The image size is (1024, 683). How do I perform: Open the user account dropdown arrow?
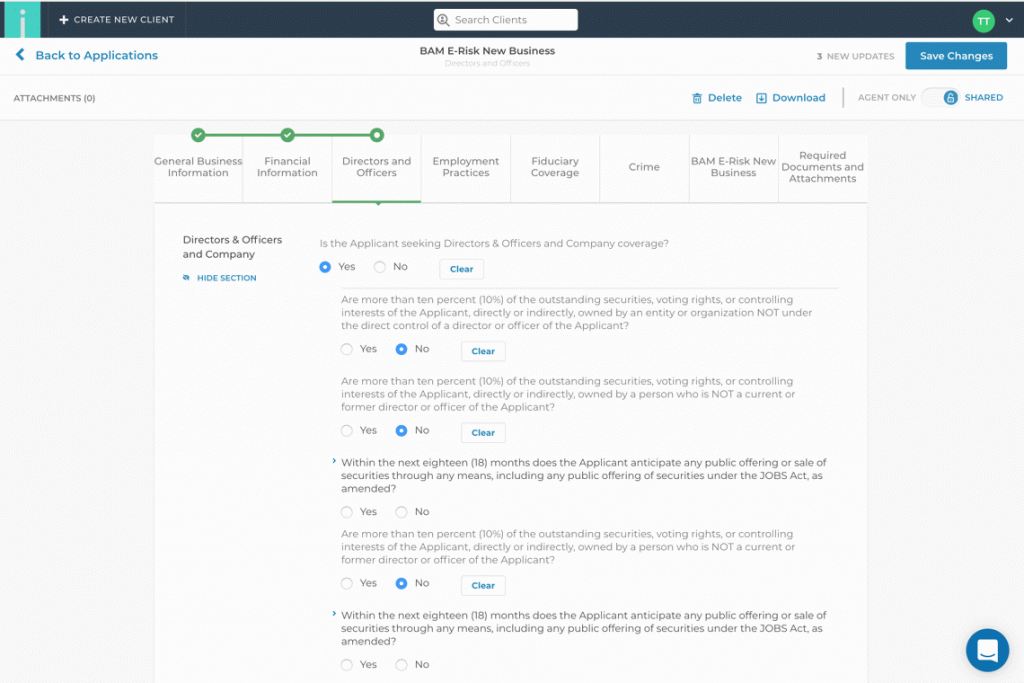click(x=1008, y=20)
